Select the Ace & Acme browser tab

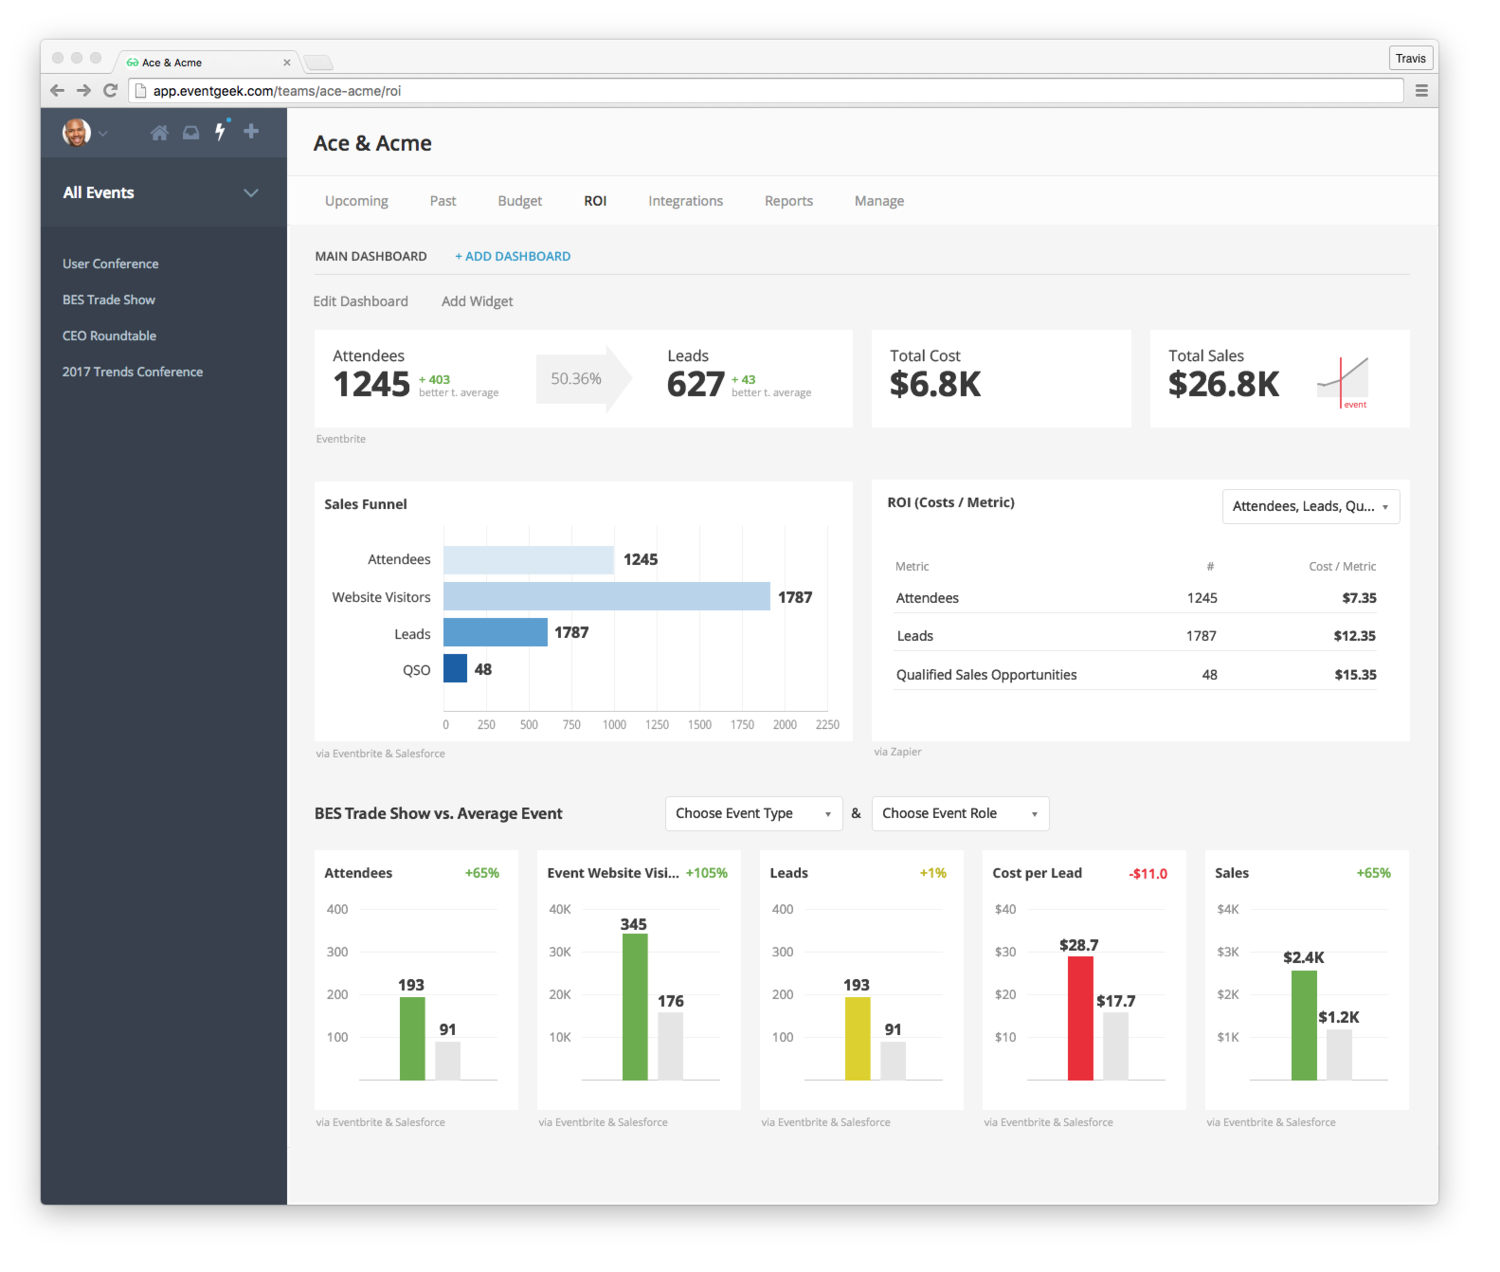195,61
